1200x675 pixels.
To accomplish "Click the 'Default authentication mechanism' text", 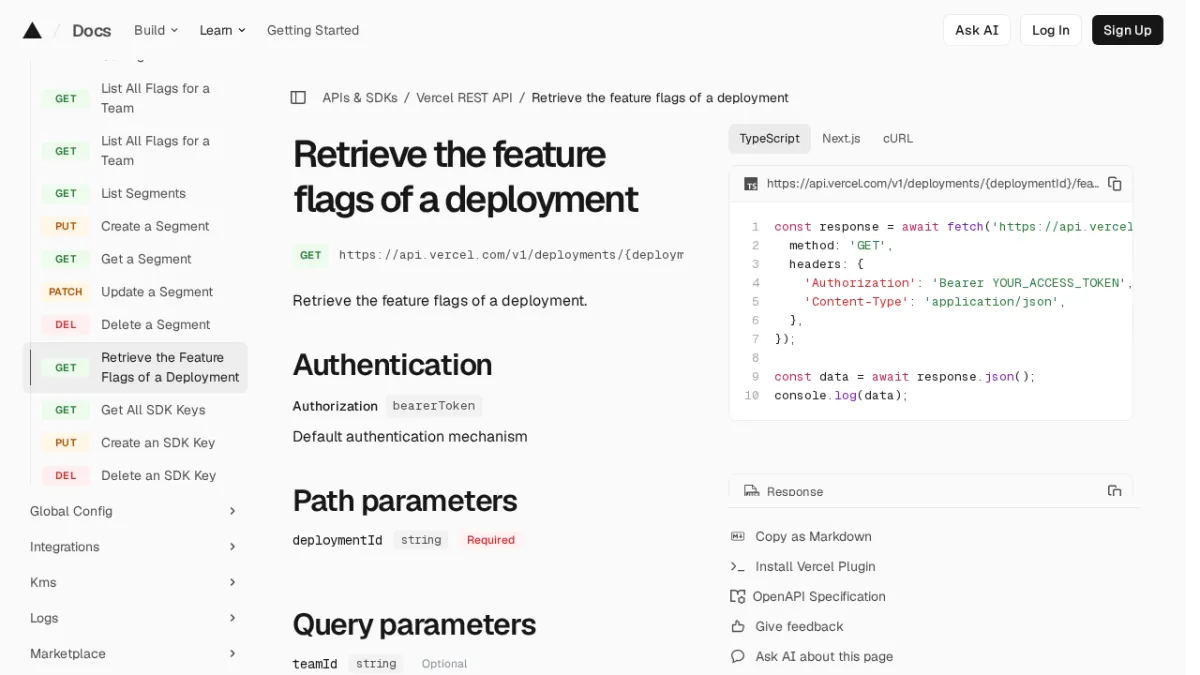I will pyautogui.click(x=410, y=437).
